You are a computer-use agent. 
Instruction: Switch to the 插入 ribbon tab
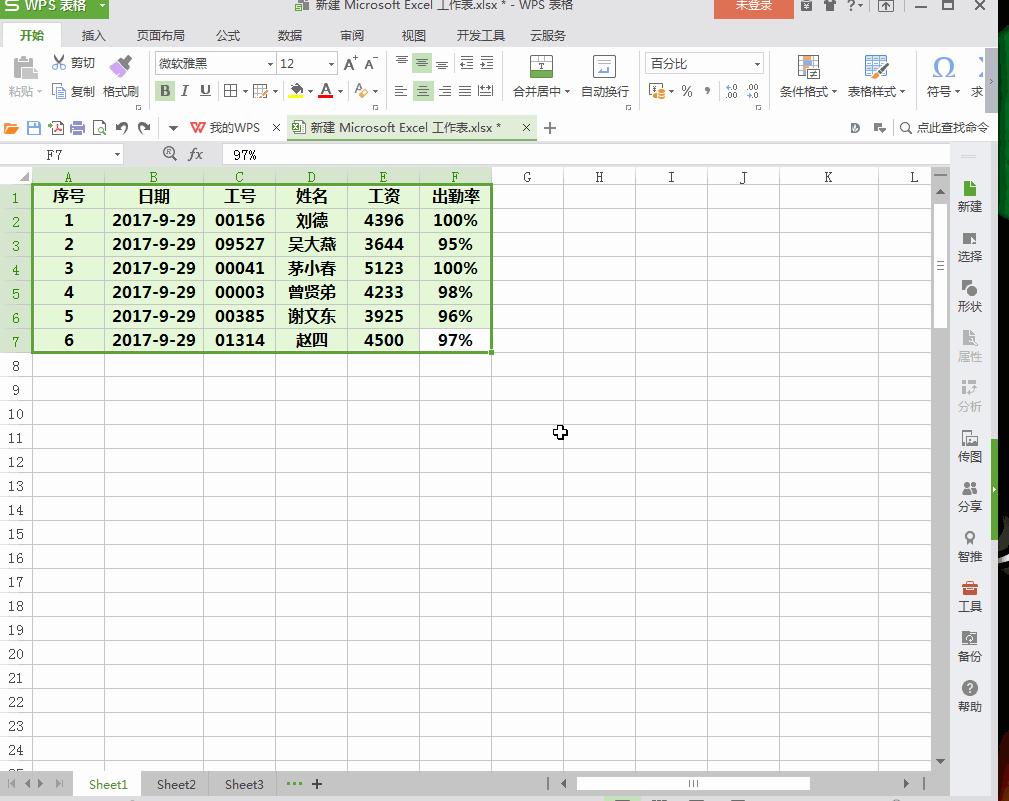tap(93, 35)
